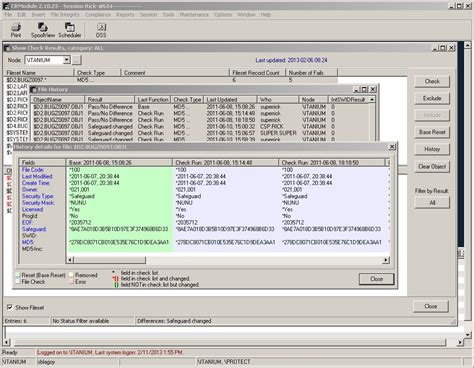
Task: Open the Reports menu
Action: click(x=125, y=15)
